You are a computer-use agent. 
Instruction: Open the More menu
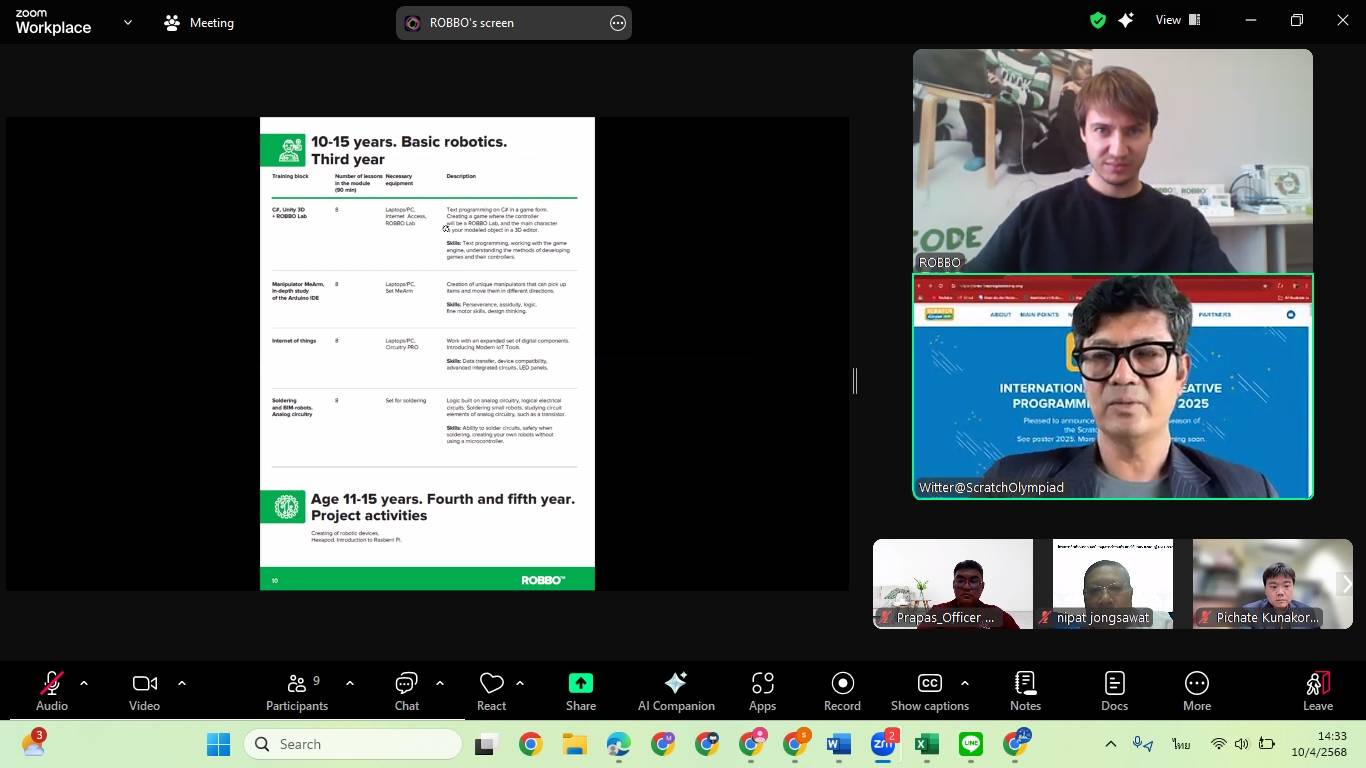tap(1197, 691)
